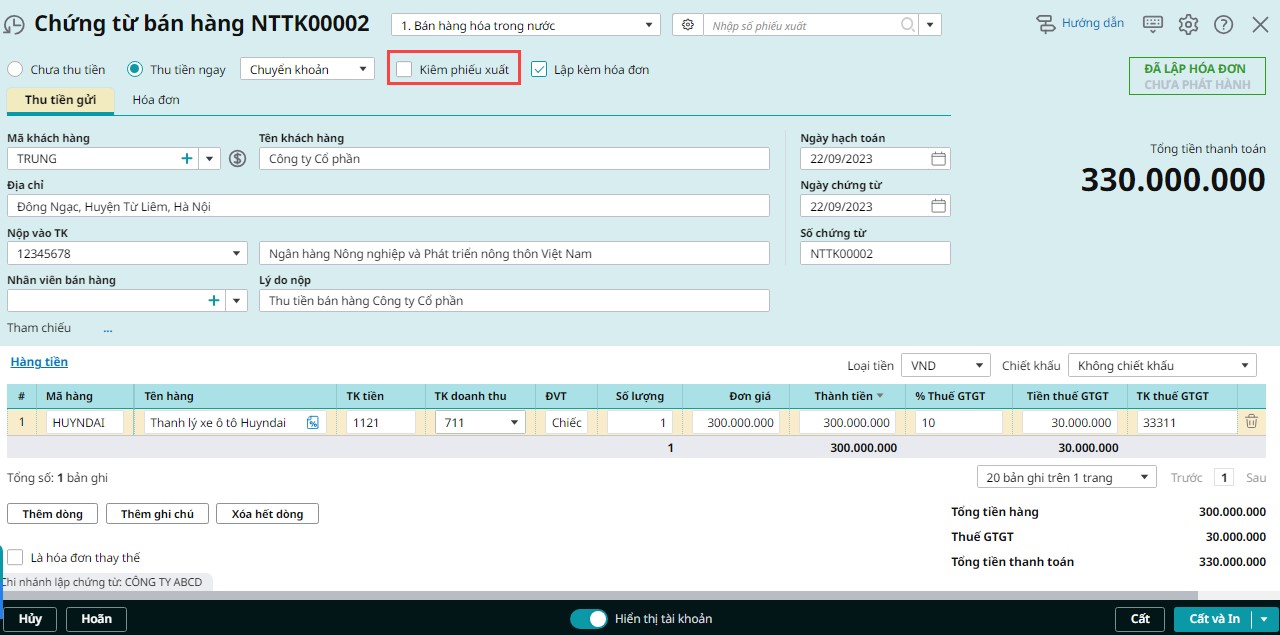Image resolution: width=1280 pixels, height=635 pixels.
Task: Tick the Kiêm phiếu xuất checkbox
Action: click(404, 69)
